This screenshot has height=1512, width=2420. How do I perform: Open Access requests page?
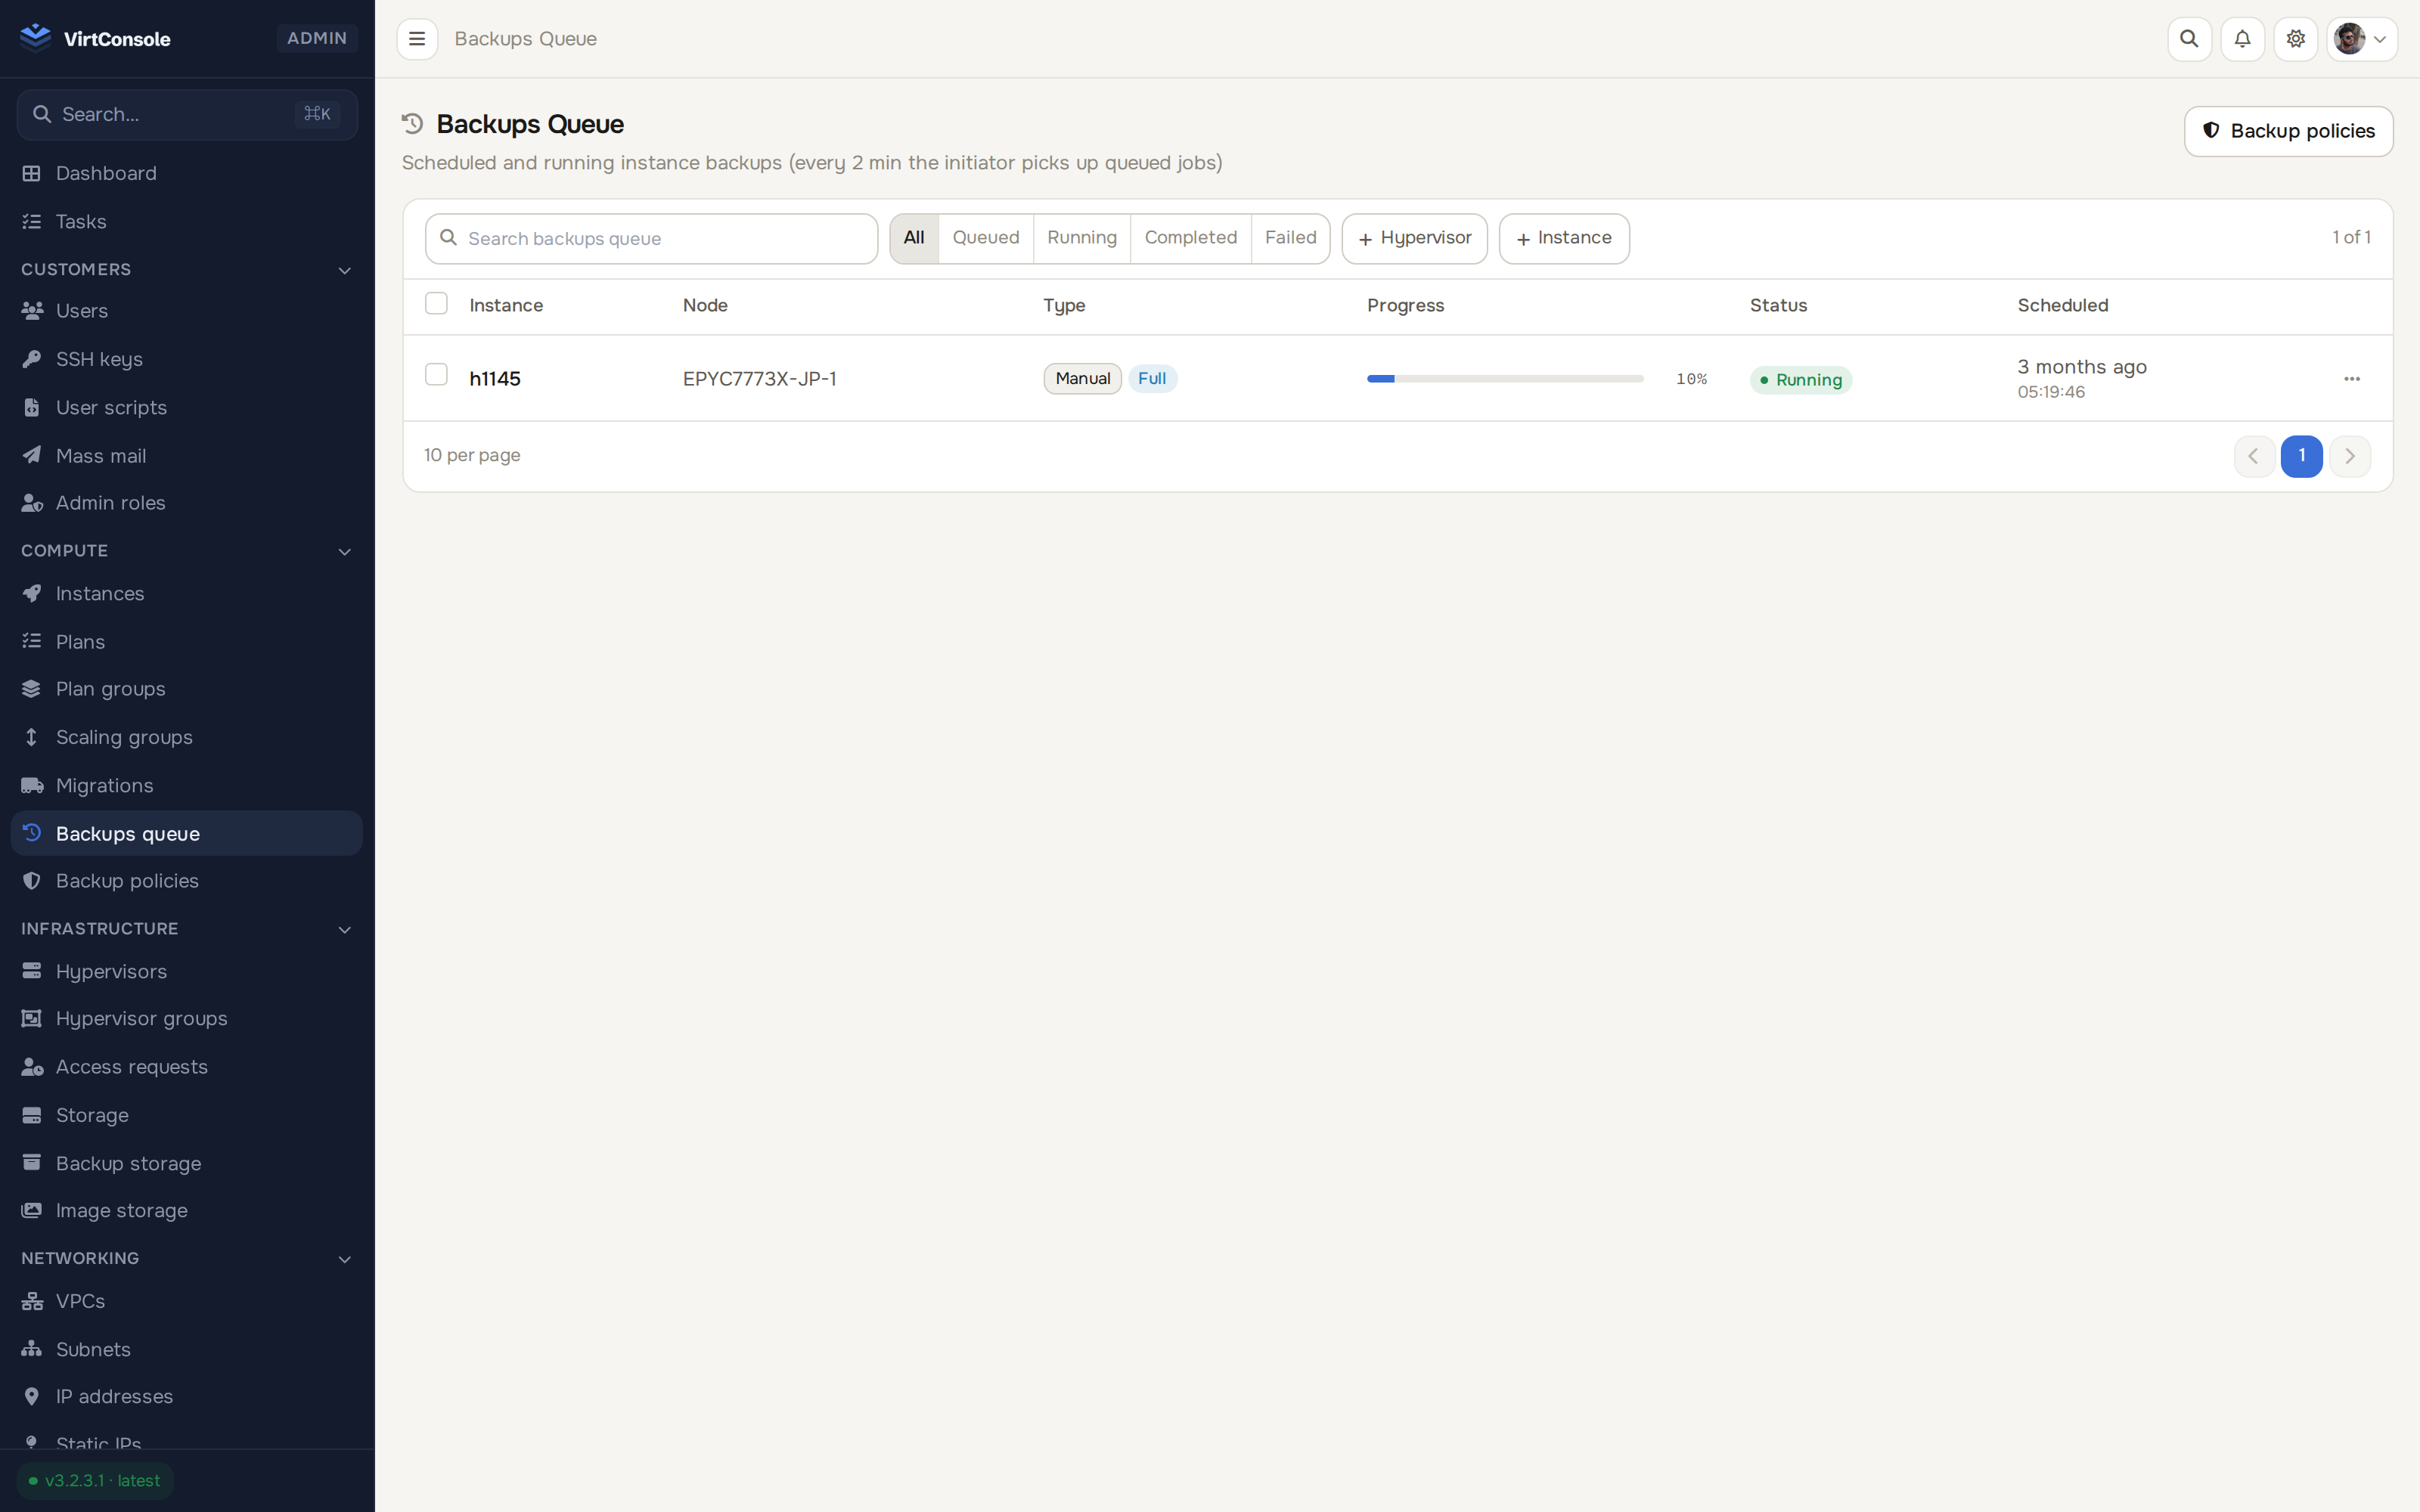[187, 1067]
